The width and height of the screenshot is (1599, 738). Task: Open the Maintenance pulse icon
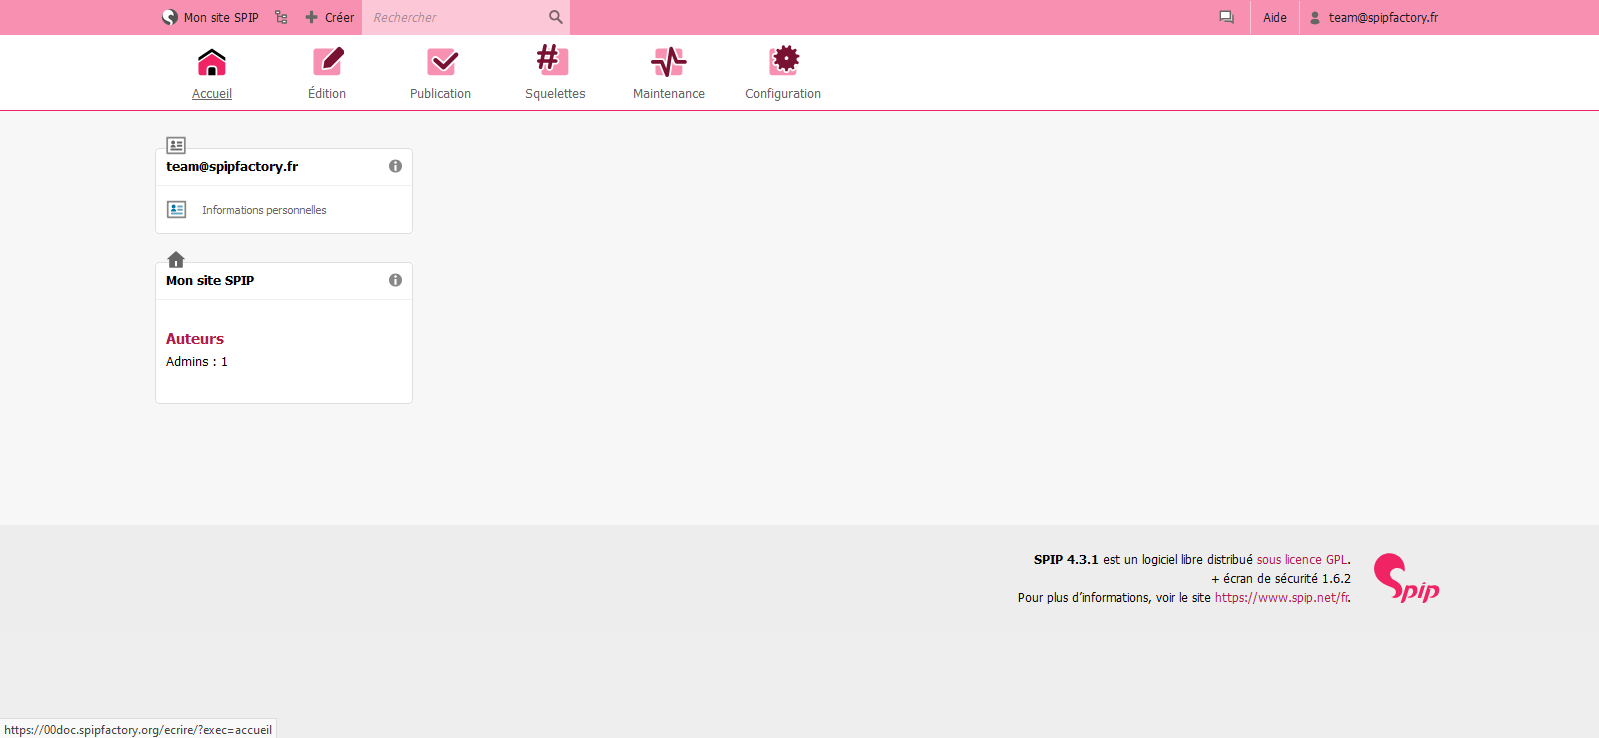669,62
